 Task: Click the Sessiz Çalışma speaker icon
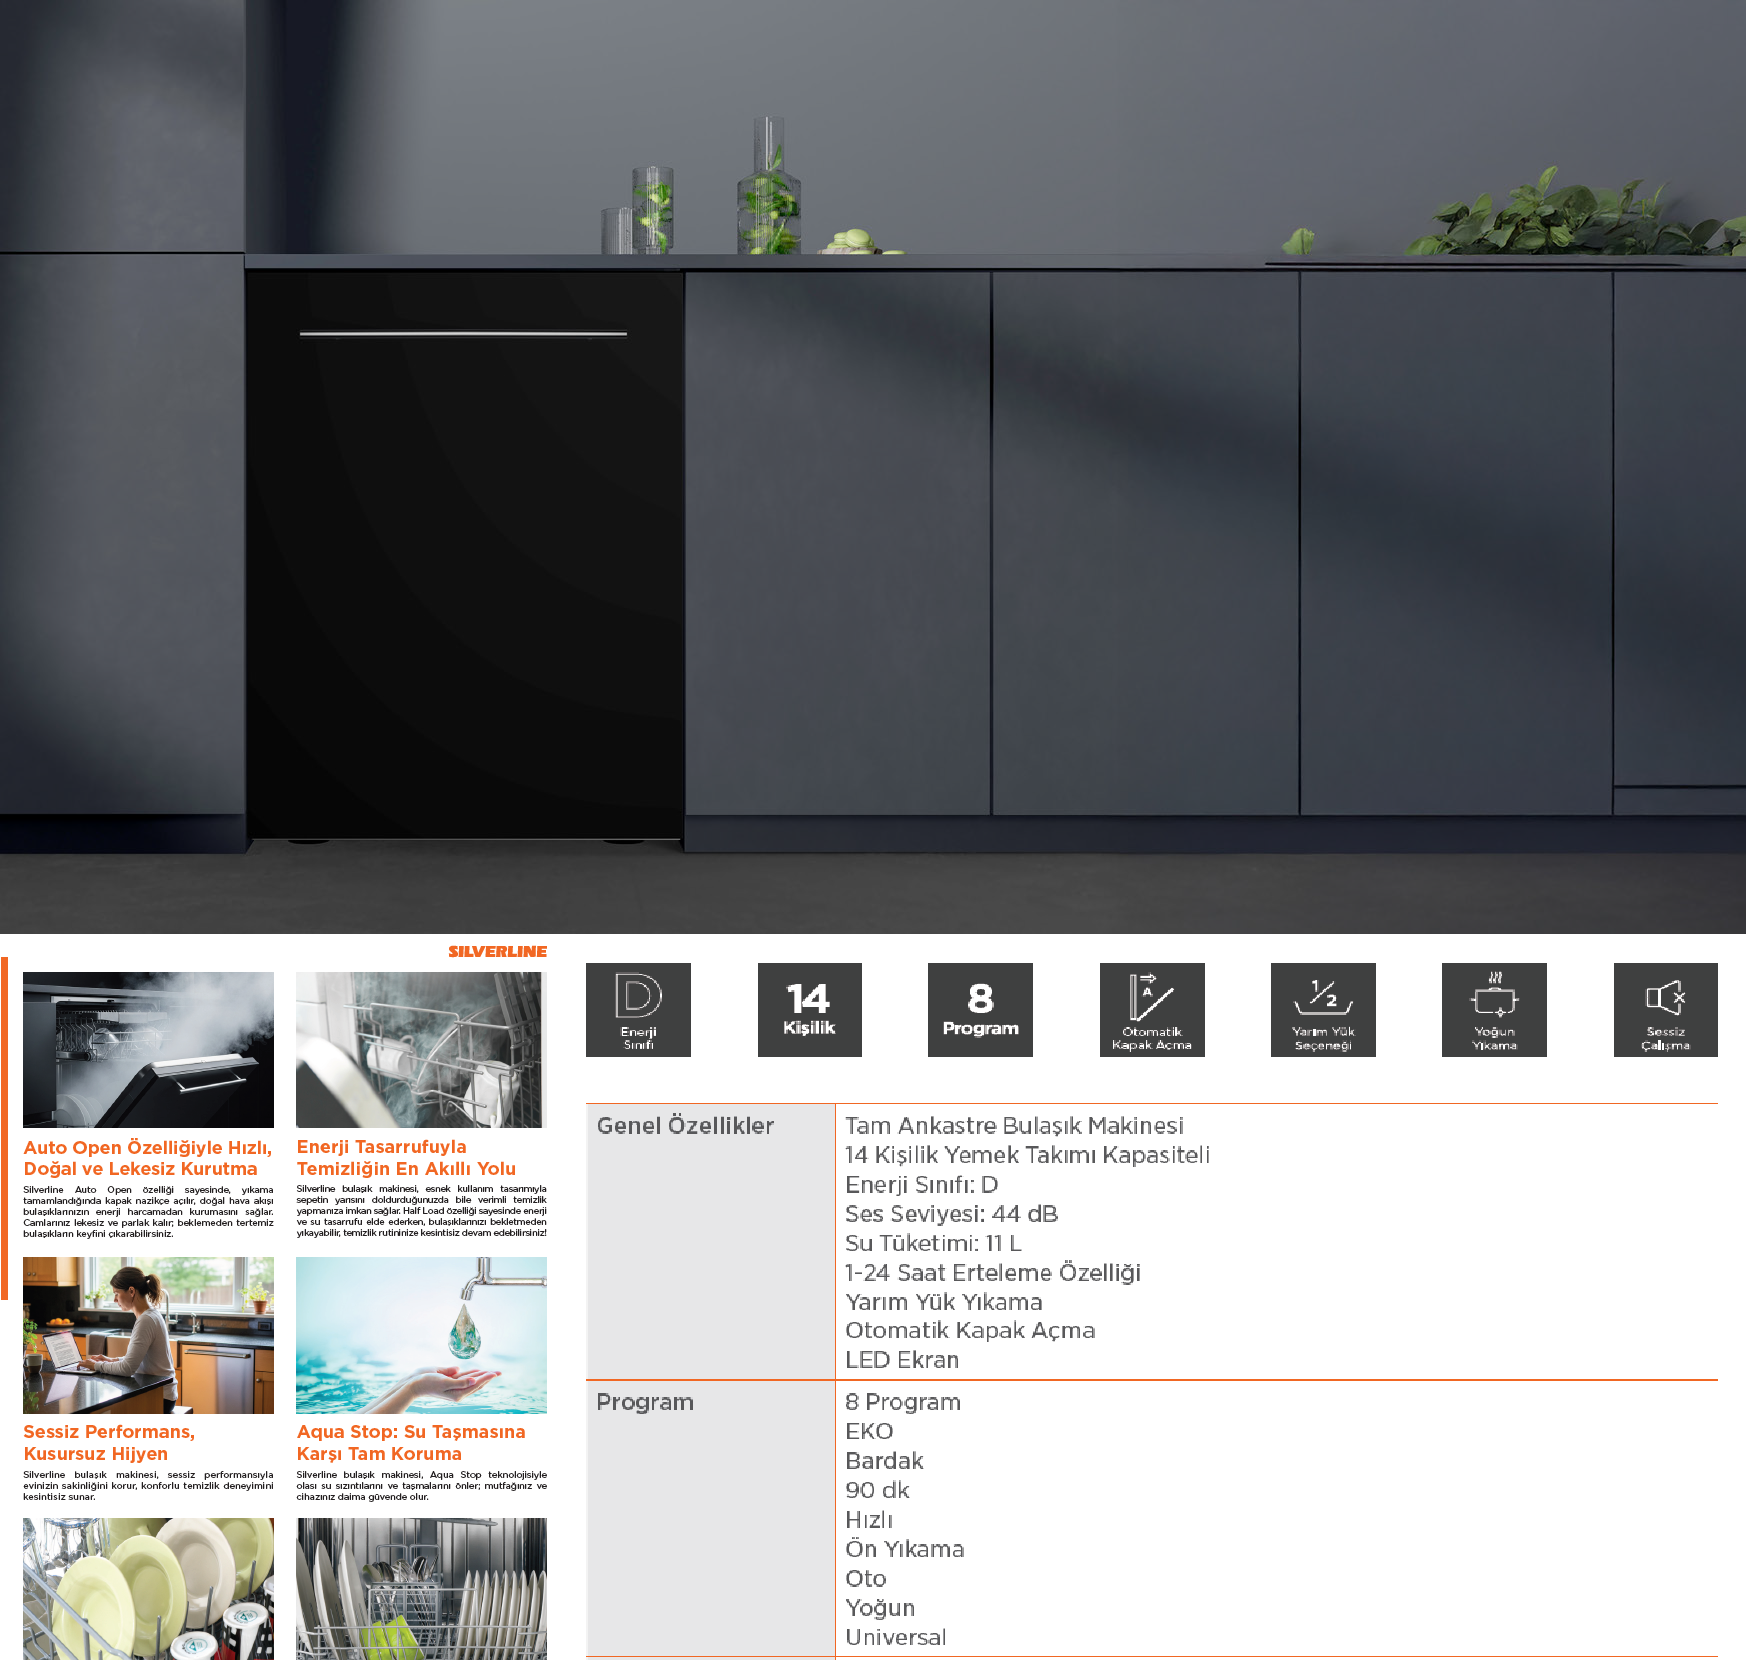tap(1665, 1010)
